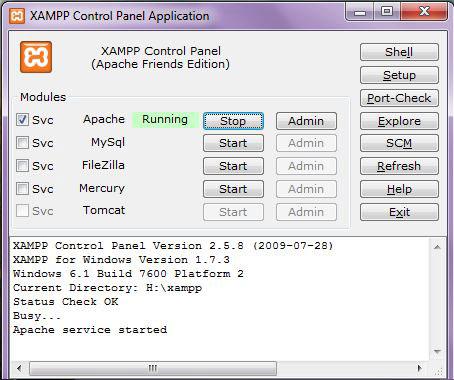Run the Port-Check
Viewport: 454px width, 380px height.
(399, 98)
